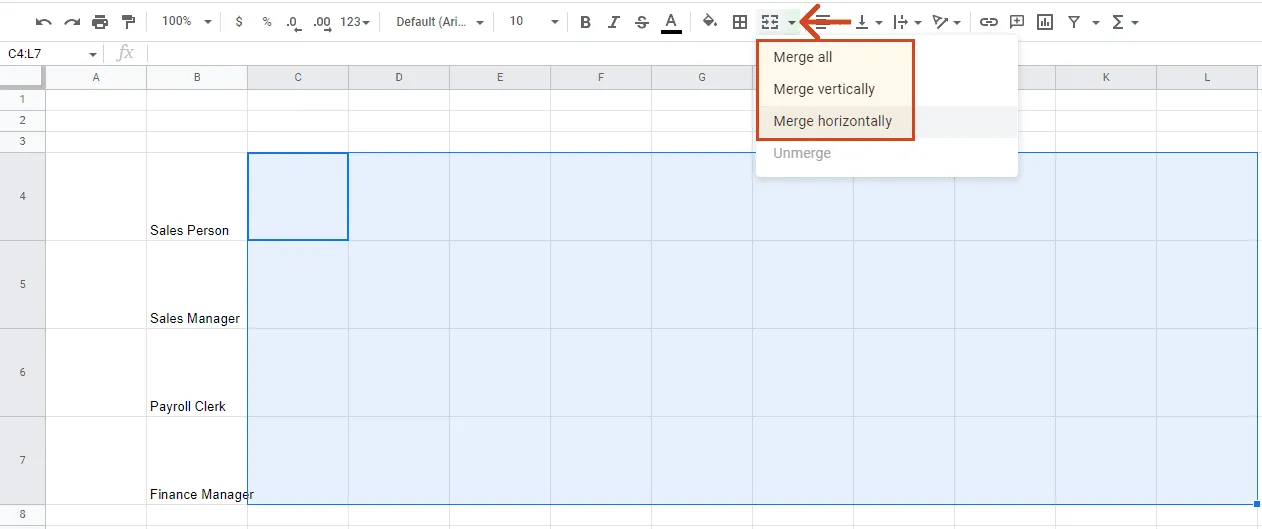
Task: Click the Insert chart icon
Action: point(1045,22)
